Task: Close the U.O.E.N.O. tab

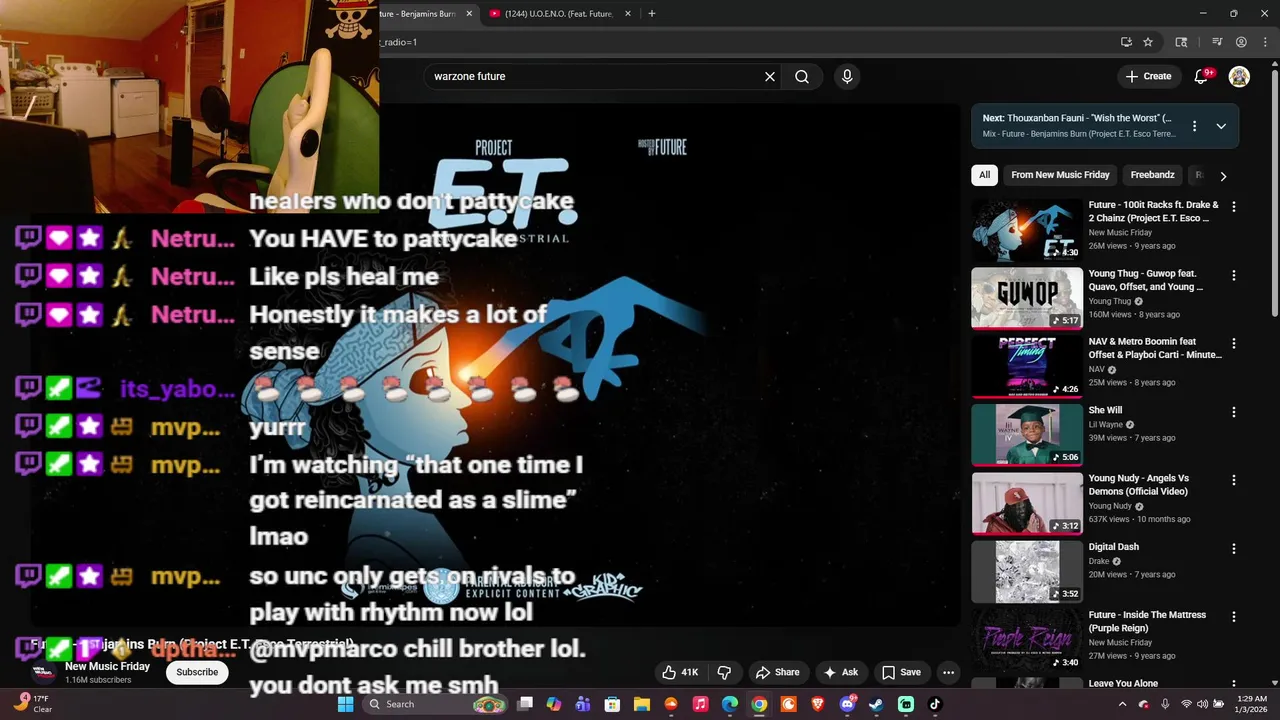Action: point(628,13)
